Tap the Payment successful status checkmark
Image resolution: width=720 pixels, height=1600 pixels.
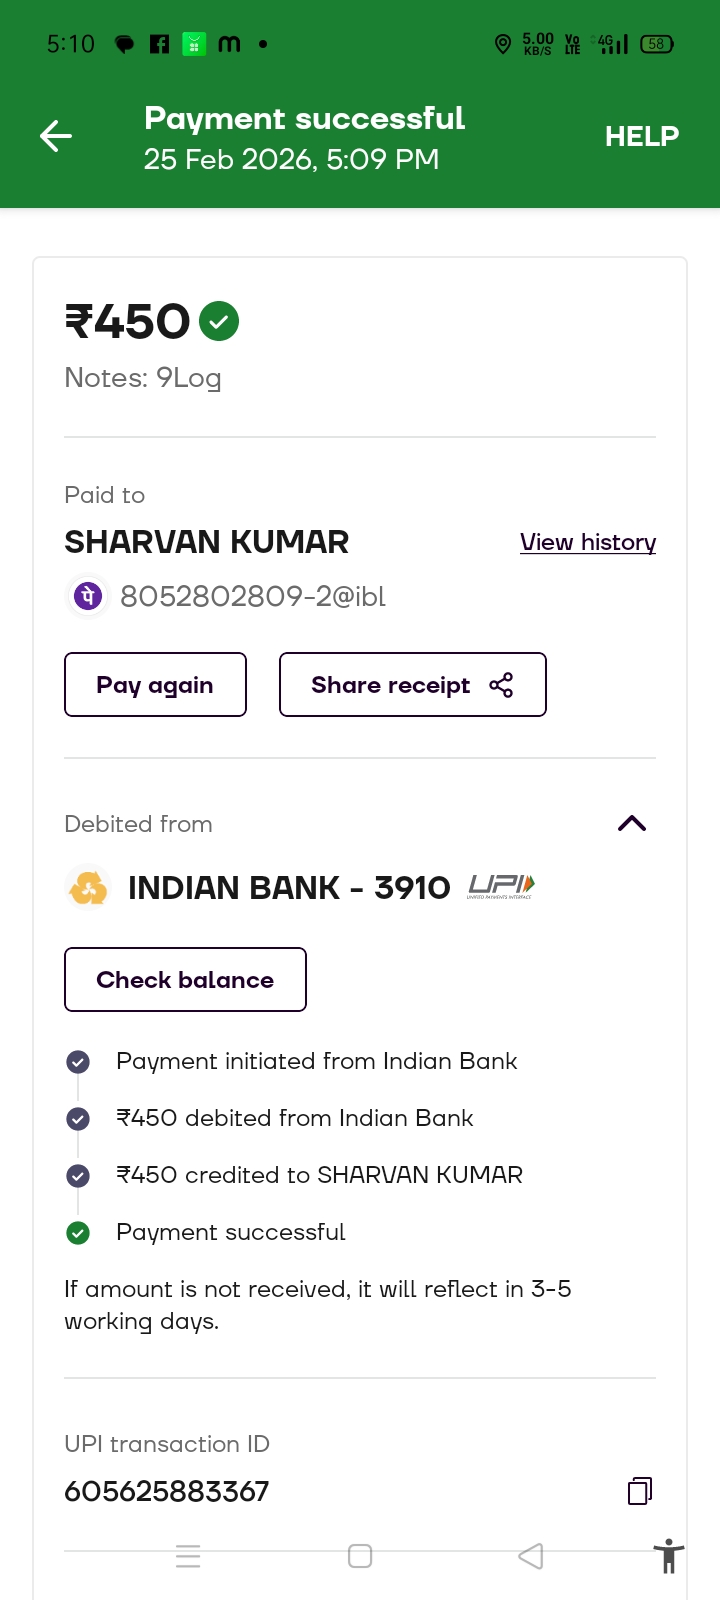click(78, 1233)
